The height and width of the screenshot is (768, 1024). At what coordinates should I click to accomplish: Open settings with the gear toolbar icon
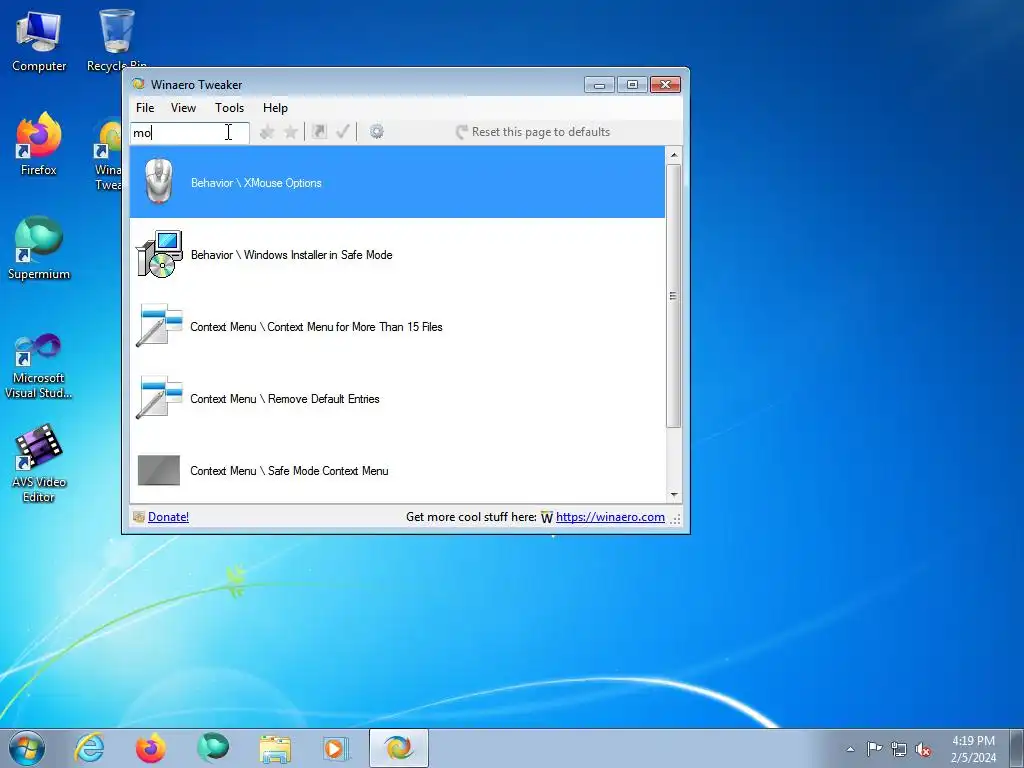(377, 132)
